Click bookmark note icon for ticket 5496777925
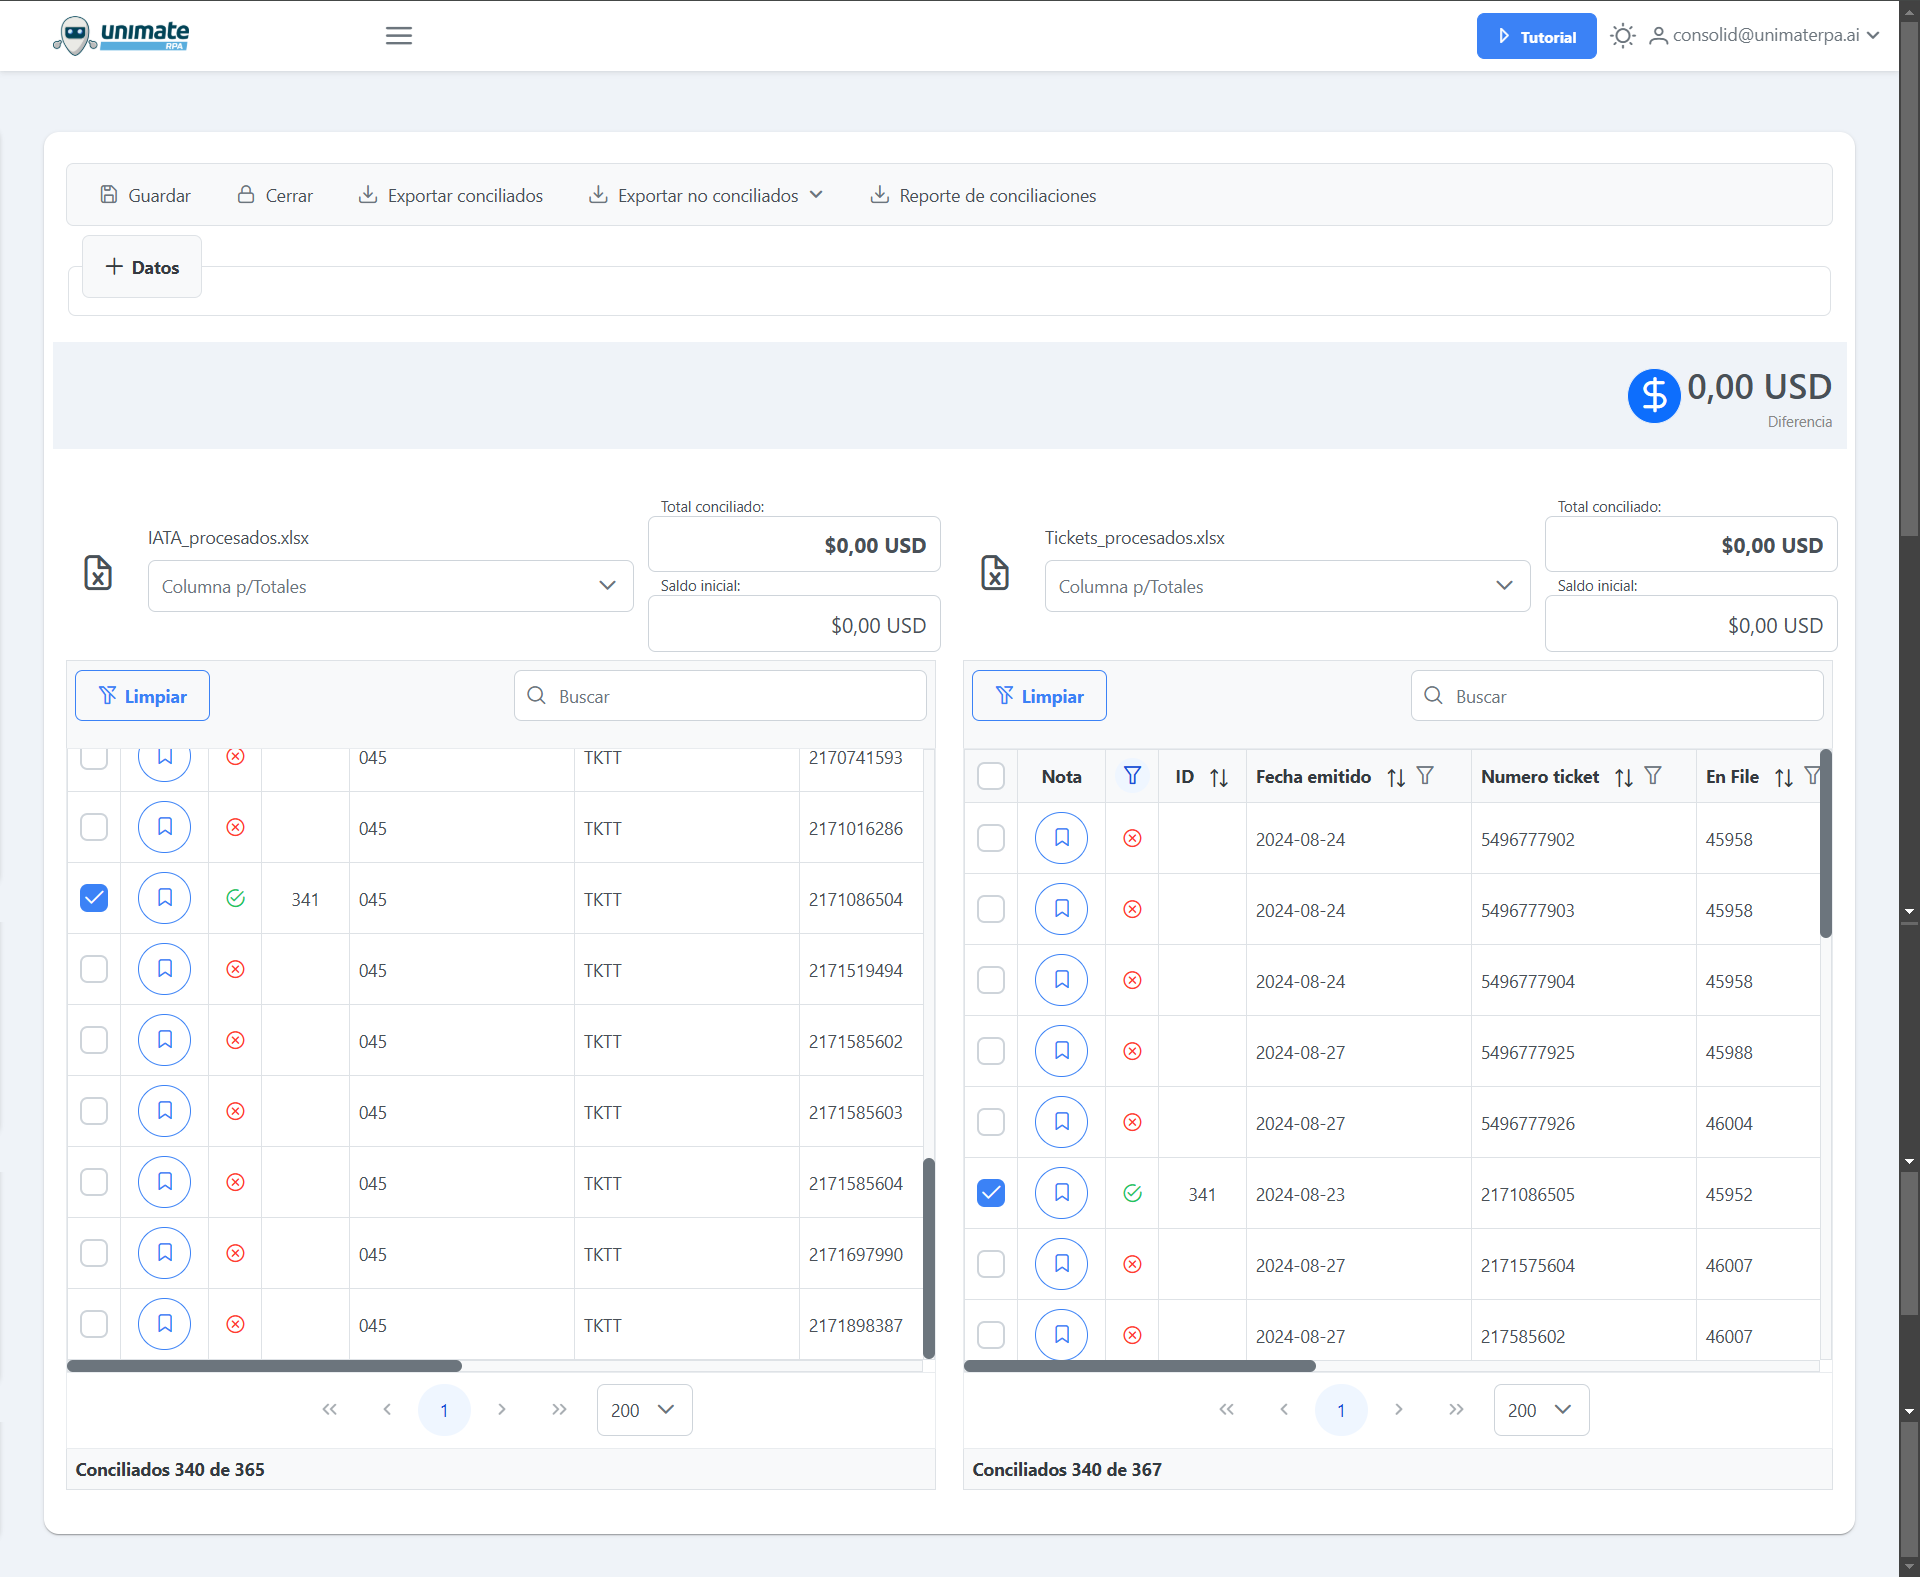This screenshot has width=1920, height=1577. pos(1062,1051)
